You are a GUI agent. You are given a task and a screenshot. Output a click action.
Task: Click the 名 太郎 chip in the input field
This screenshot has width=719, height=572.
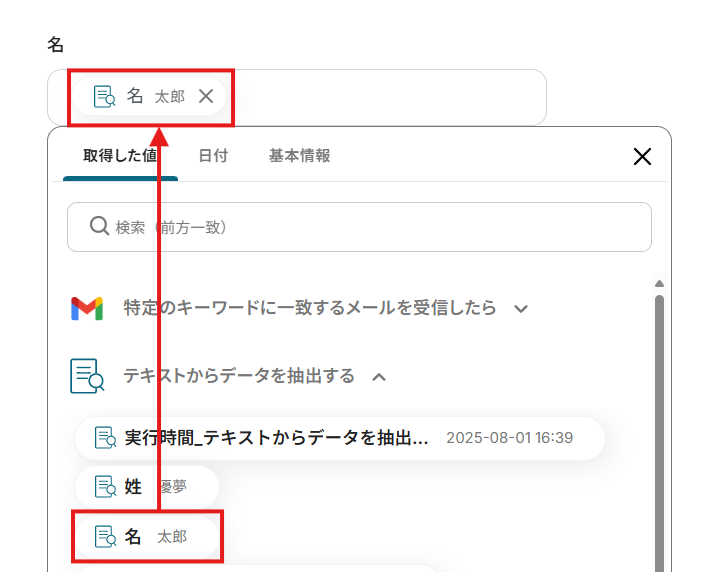[149, 96]
